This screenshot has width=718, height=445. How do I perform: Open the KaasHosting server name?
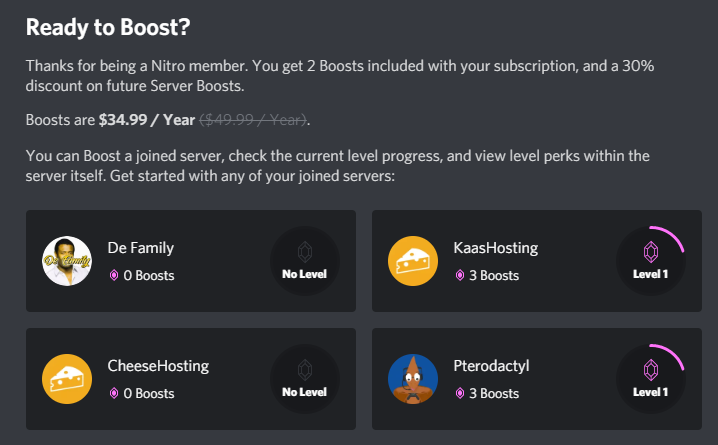496,248
